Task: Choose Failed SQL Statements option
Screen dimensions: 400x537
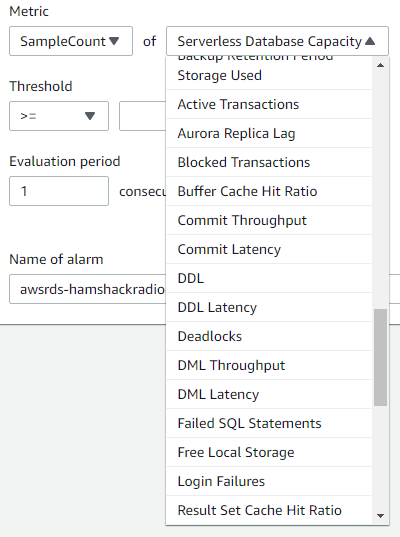Action: coord(269,423)
